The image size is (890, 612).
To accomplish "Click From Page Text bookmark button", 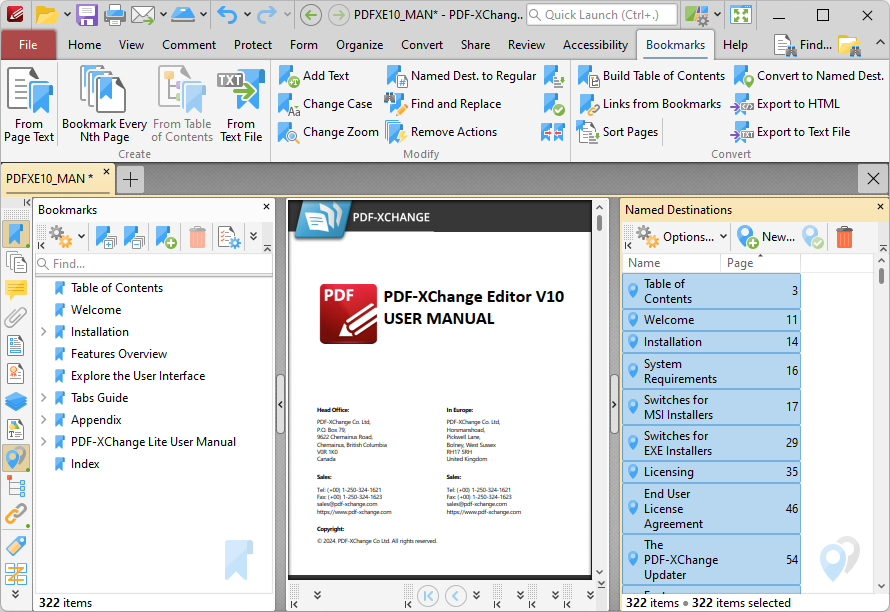I will (x=29, y=105).
